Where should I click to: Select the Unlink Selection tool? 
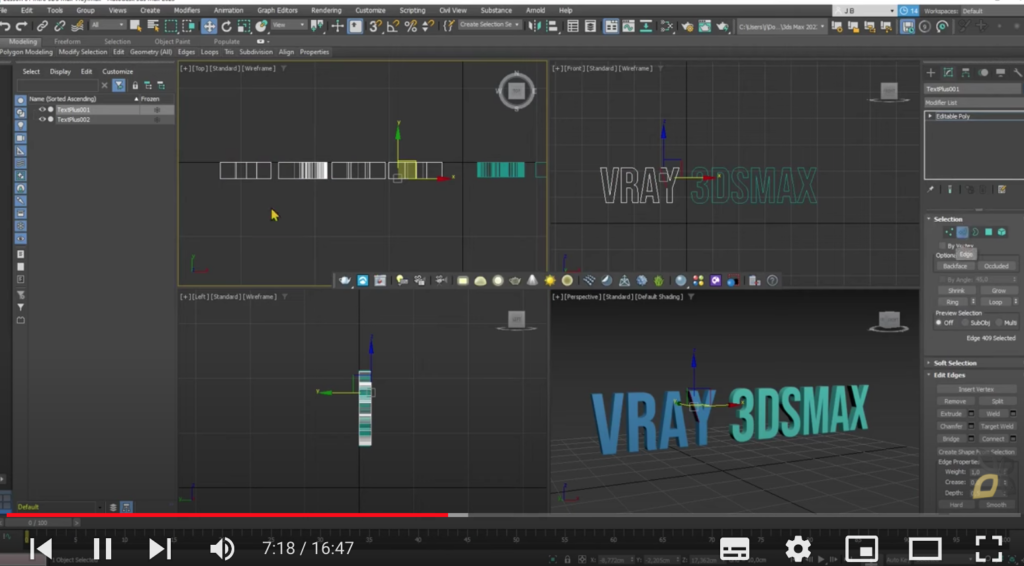tap(59, 26)
